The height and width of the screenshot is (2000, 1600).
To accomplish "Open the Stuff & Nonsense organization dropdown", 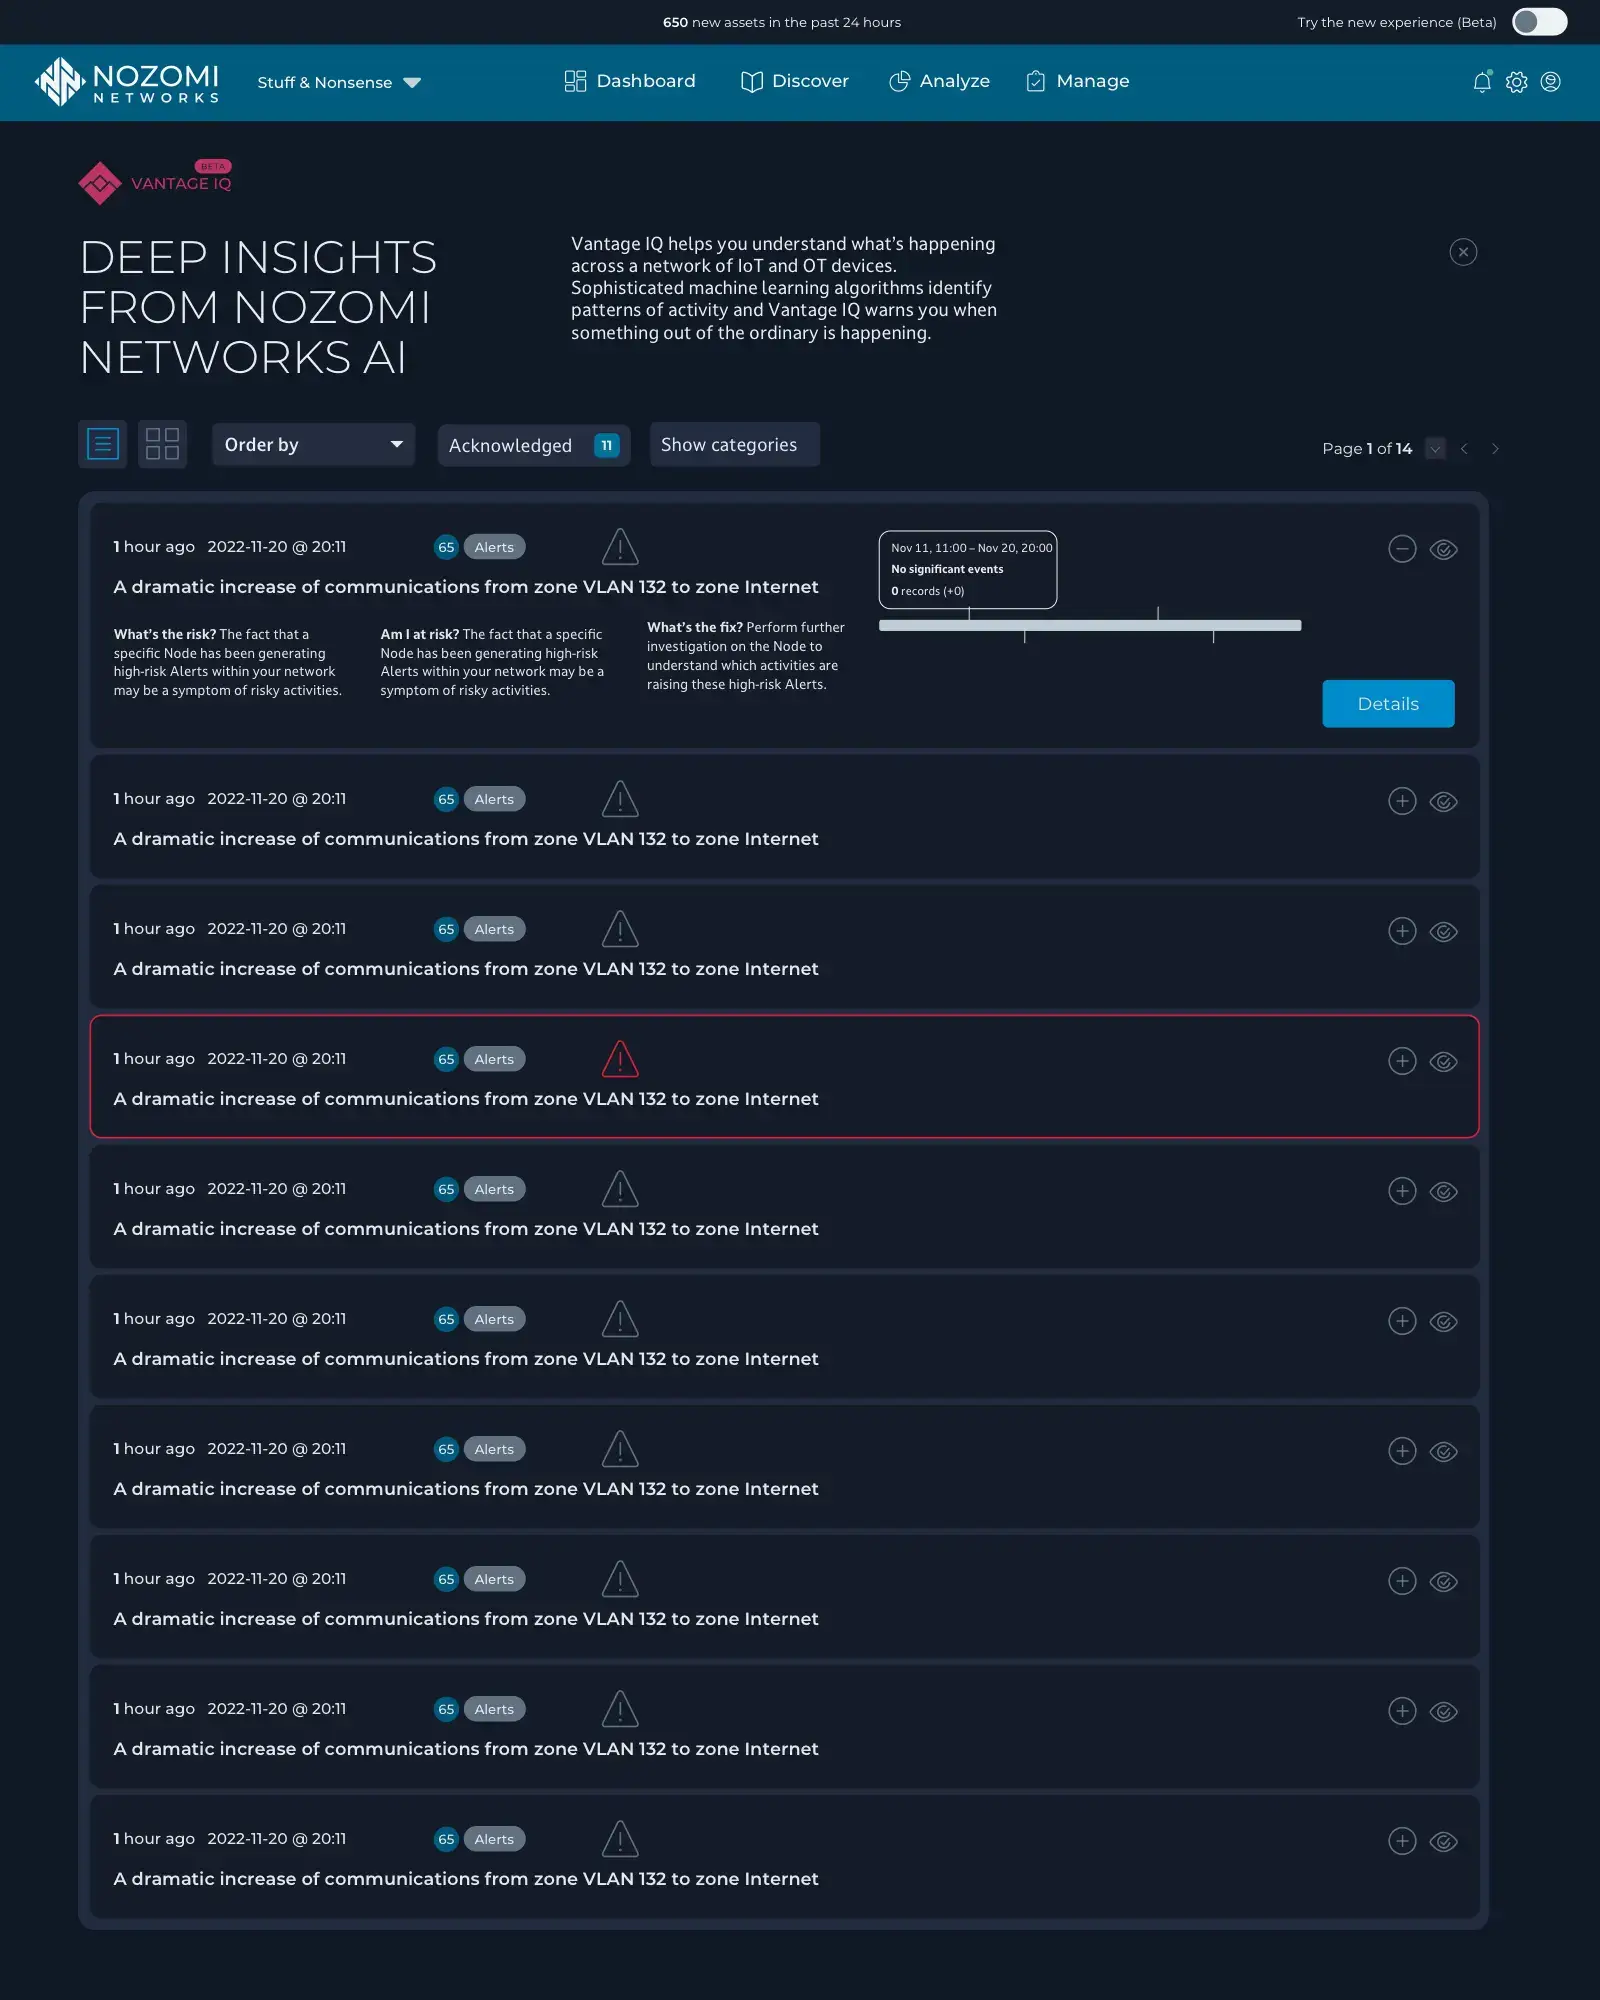I will pyautogui.click(x=339, y=83).
